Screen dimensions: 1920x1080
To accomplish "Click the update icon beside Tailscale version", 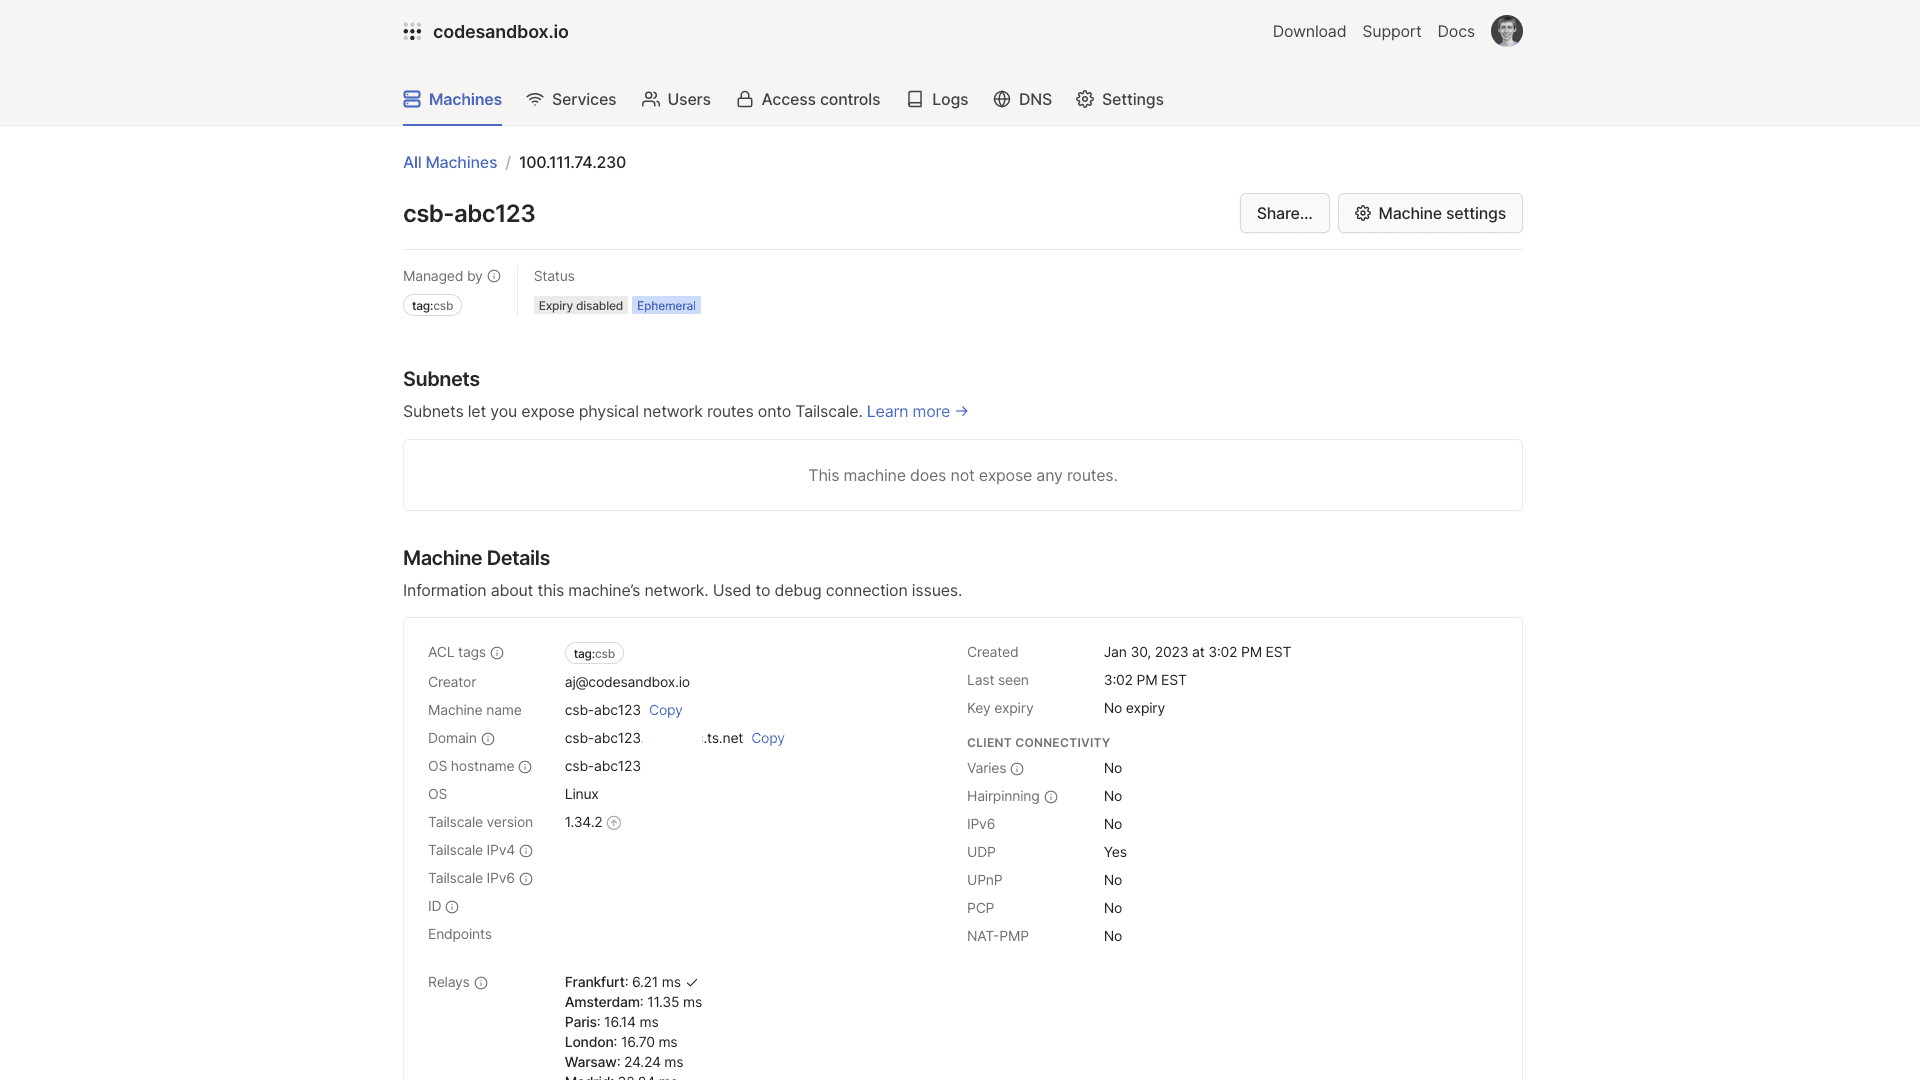I will 614,822.
